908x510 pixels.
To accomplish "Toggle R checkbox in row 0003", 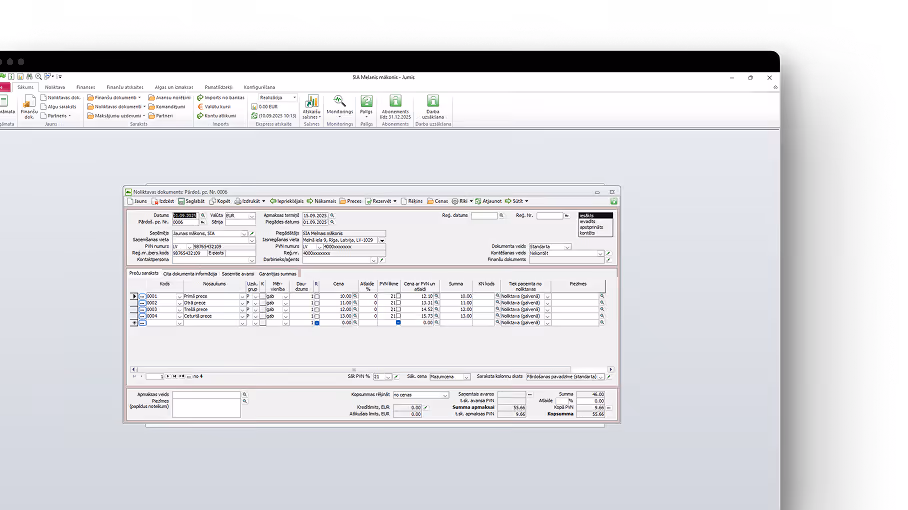I will pos(317,310).
